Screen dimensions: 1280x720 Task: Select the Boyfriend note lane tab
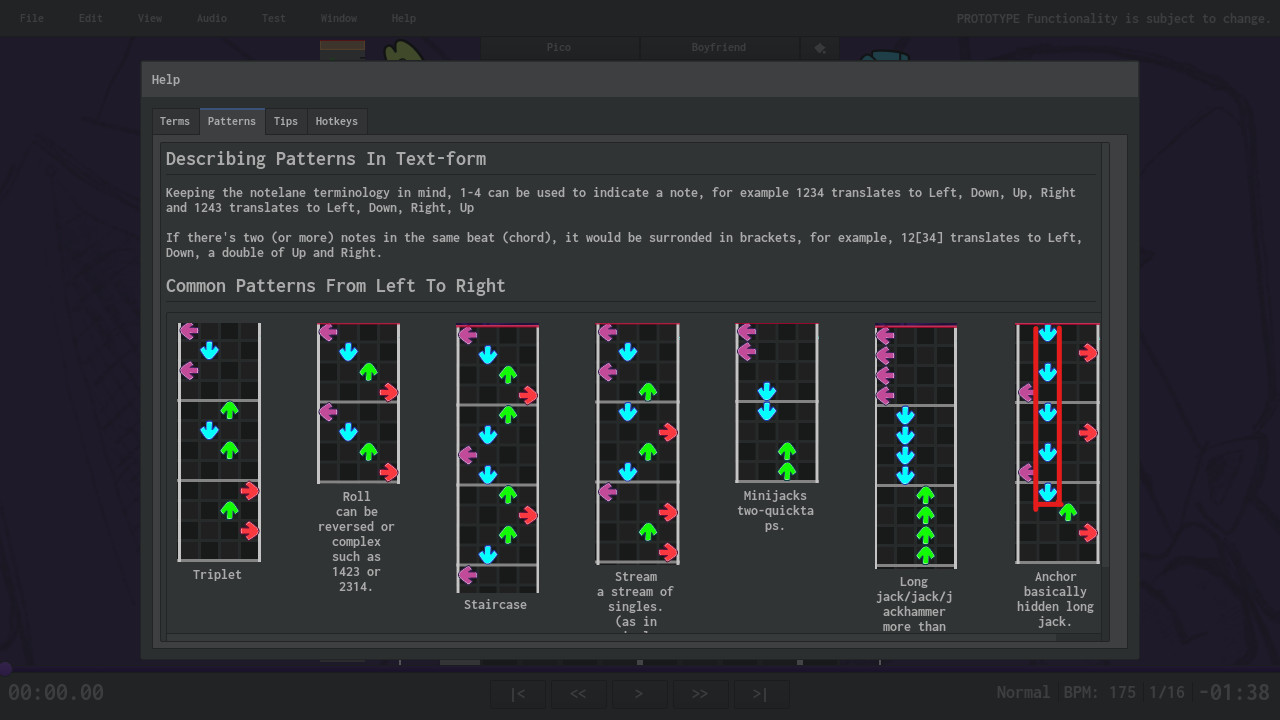719,47
